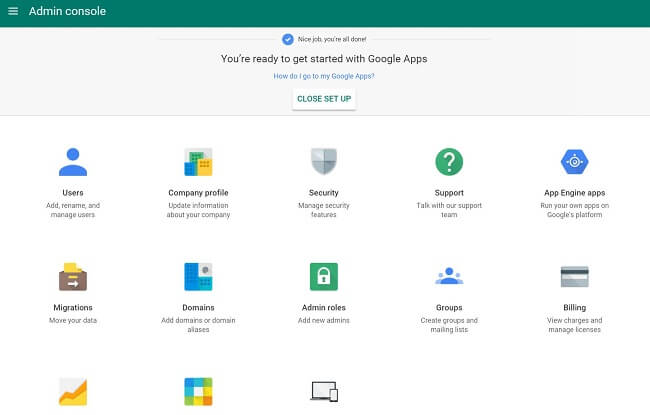
Task: Open the Billing credit card icon
Action: tap(575, 277)
